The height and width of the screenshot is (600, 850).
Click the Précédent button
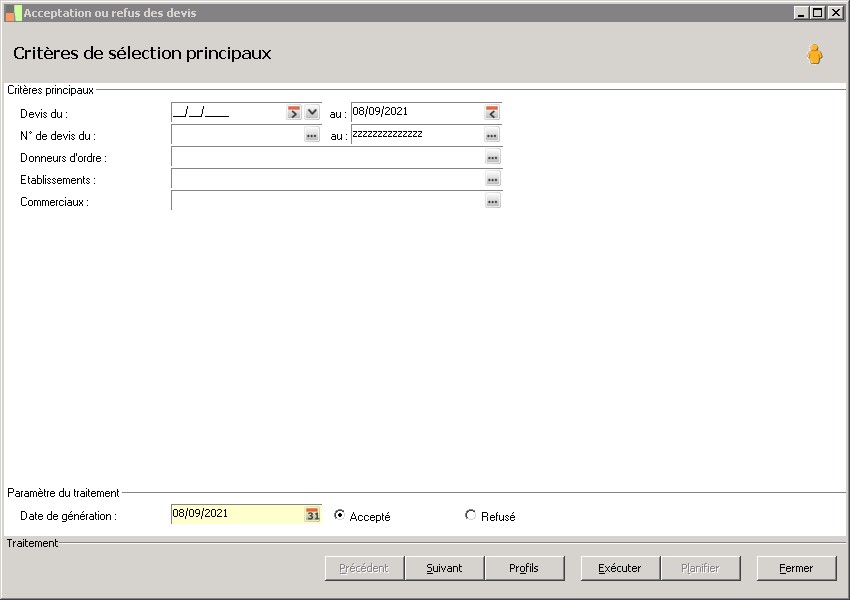[364, 568]
